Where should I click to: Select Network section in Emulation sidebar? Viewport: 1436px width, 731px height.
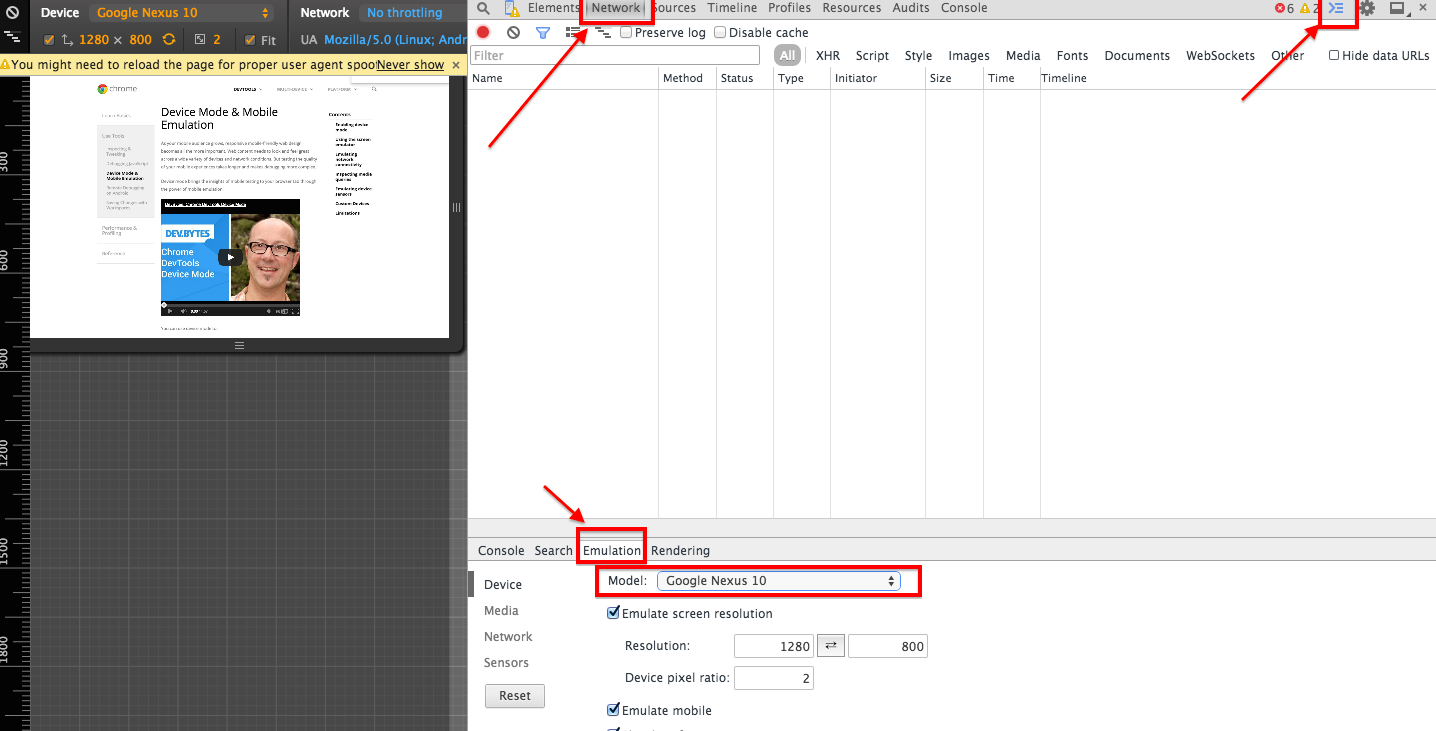[508, 637]
